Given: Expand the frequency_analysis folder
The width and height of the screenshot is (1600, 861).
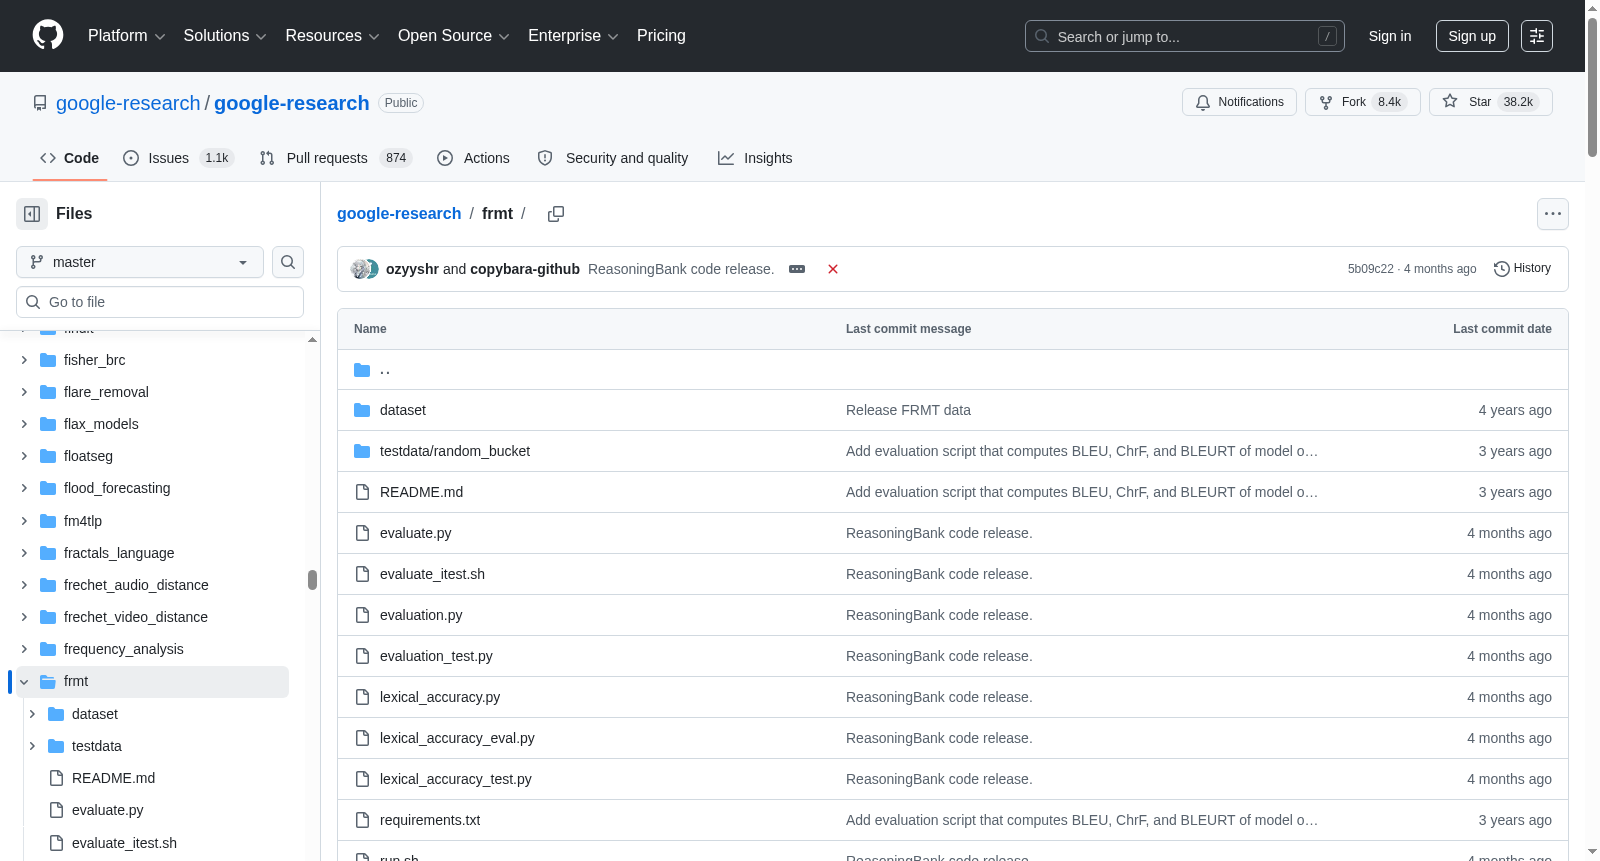Looking at the screenshot, I should [24, 649].
